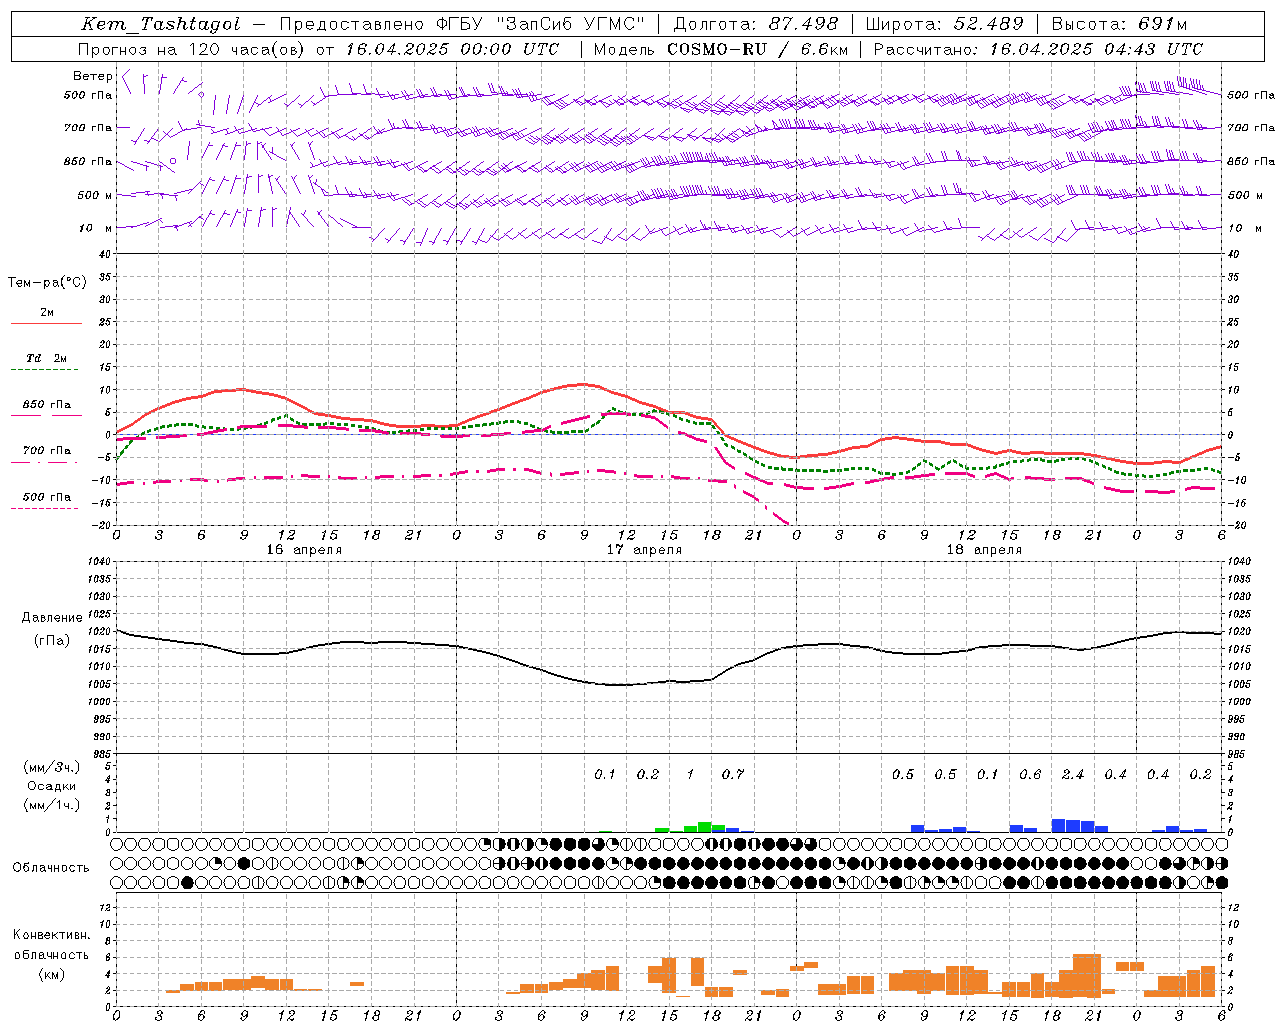Click the tallest green precipitation bar
This screenshot has width=1280, height=1024.
[704, 827]
